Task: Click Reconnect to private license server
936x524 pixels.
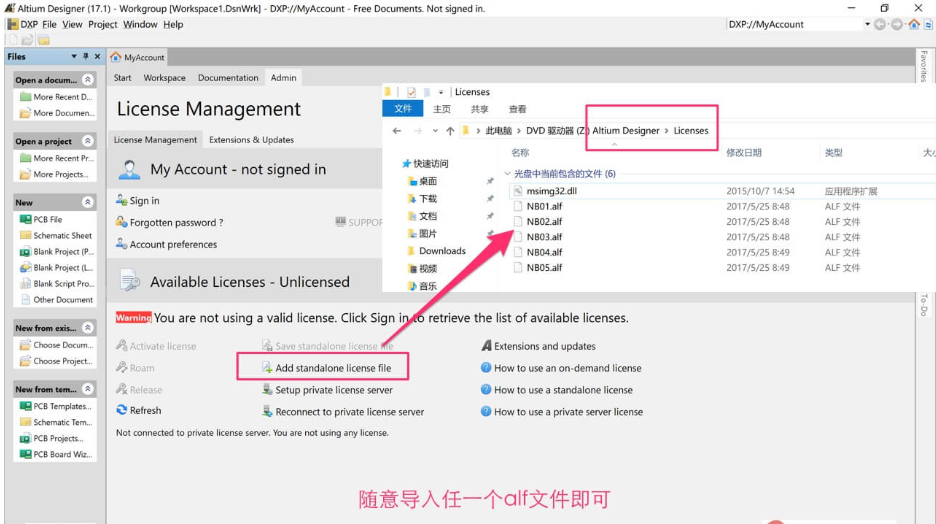Action: coord(343,412)
